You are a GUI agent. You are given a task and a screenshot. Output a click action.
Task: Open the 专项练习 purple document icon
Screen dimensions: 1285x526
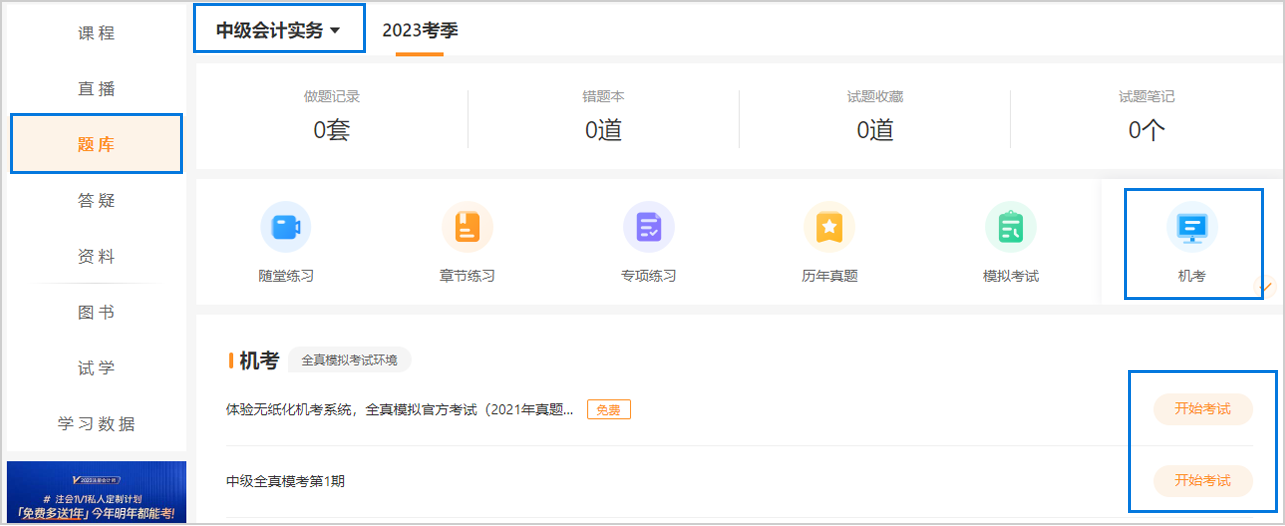point(648,227)
